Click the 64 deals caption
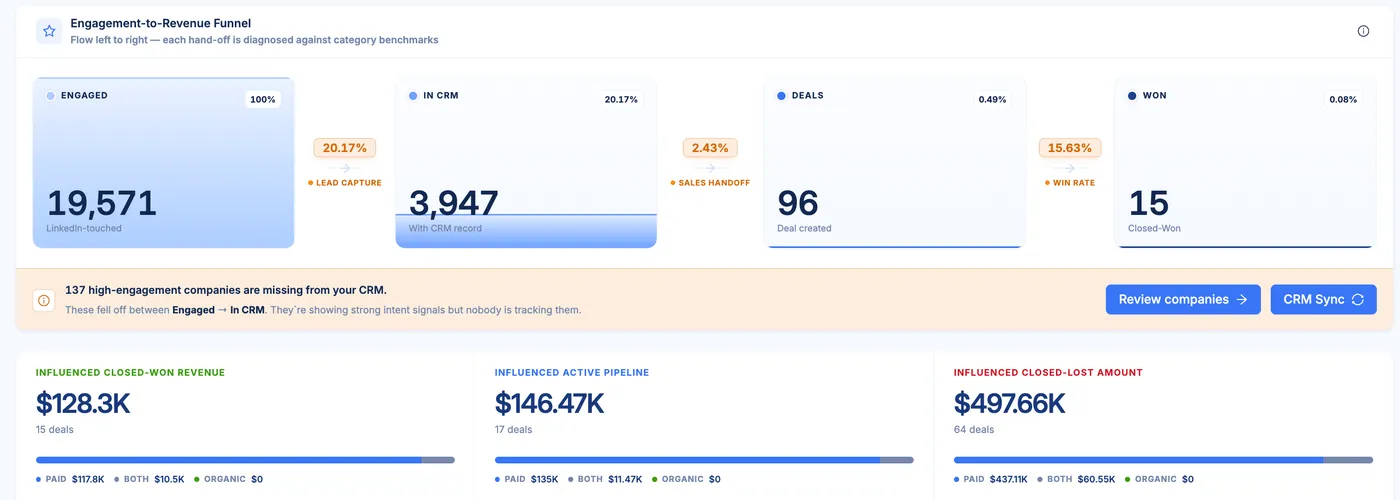1400x500 pixels. [x=974, y=430]
